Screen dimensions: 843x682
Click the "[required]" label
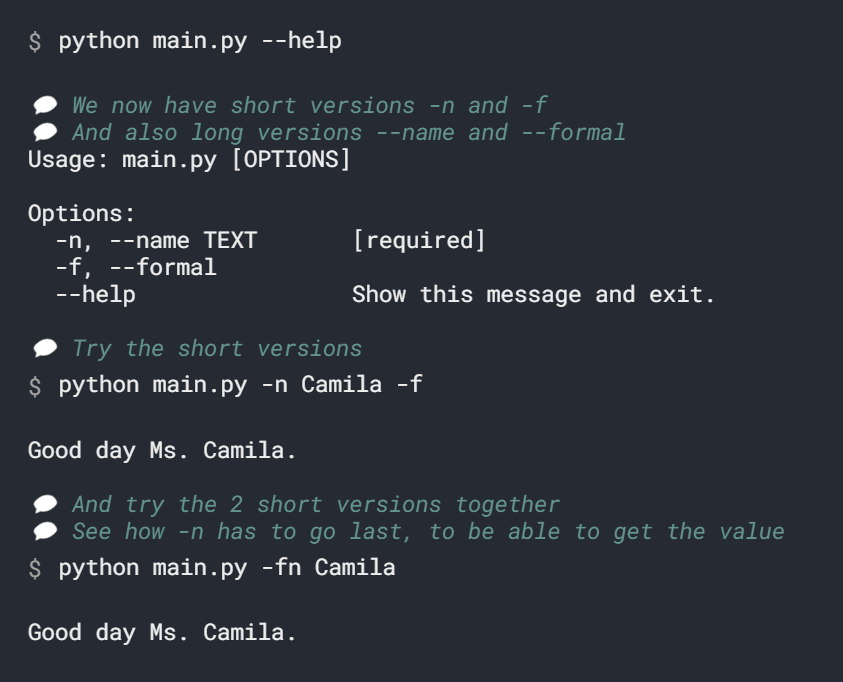click(x=418, y=240)
